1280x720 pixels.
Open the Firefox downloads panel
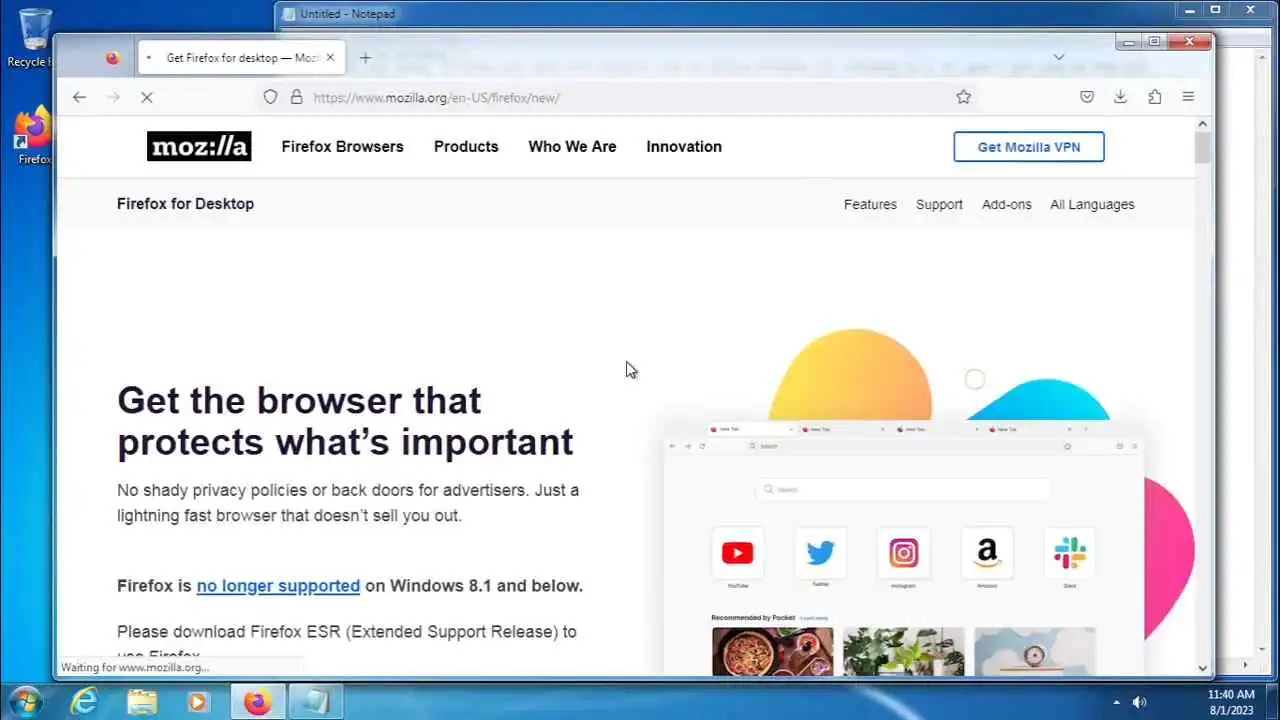(x=1120, y=97)
